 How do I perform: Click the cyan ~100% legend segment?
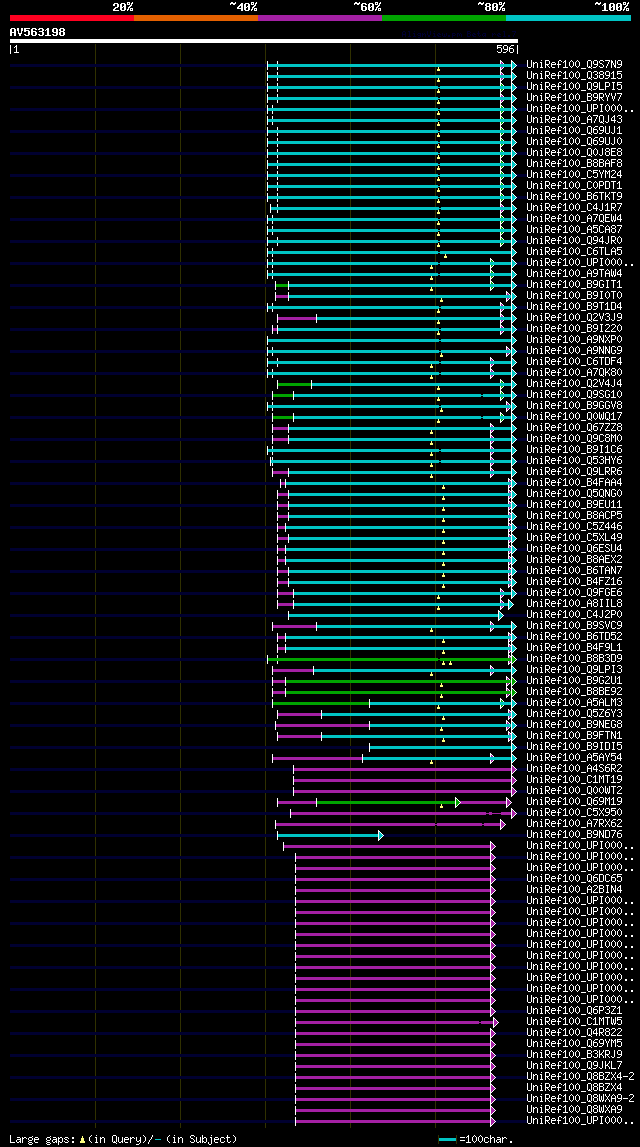pos(568,18)
